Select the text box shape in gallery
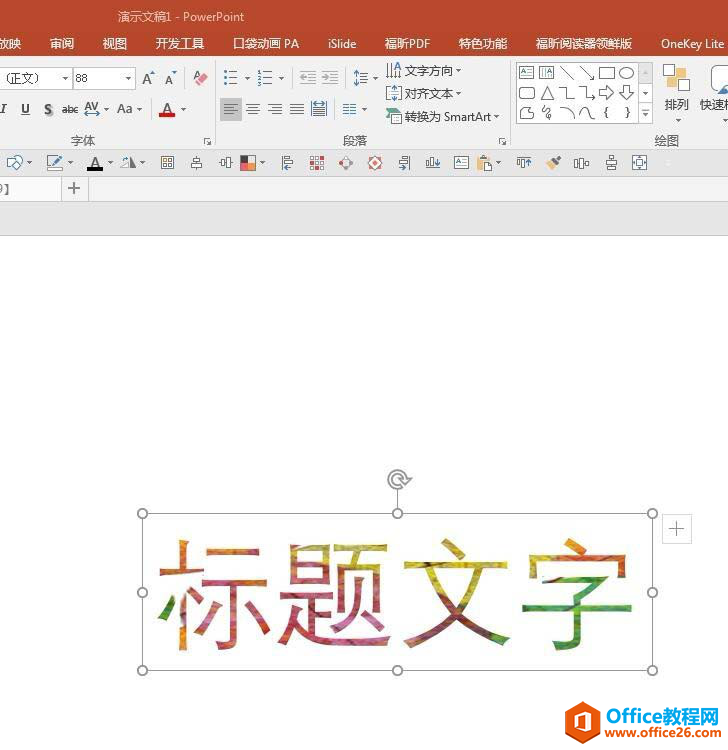Viewport: 728px width, 750px height. tap(527, 73)
